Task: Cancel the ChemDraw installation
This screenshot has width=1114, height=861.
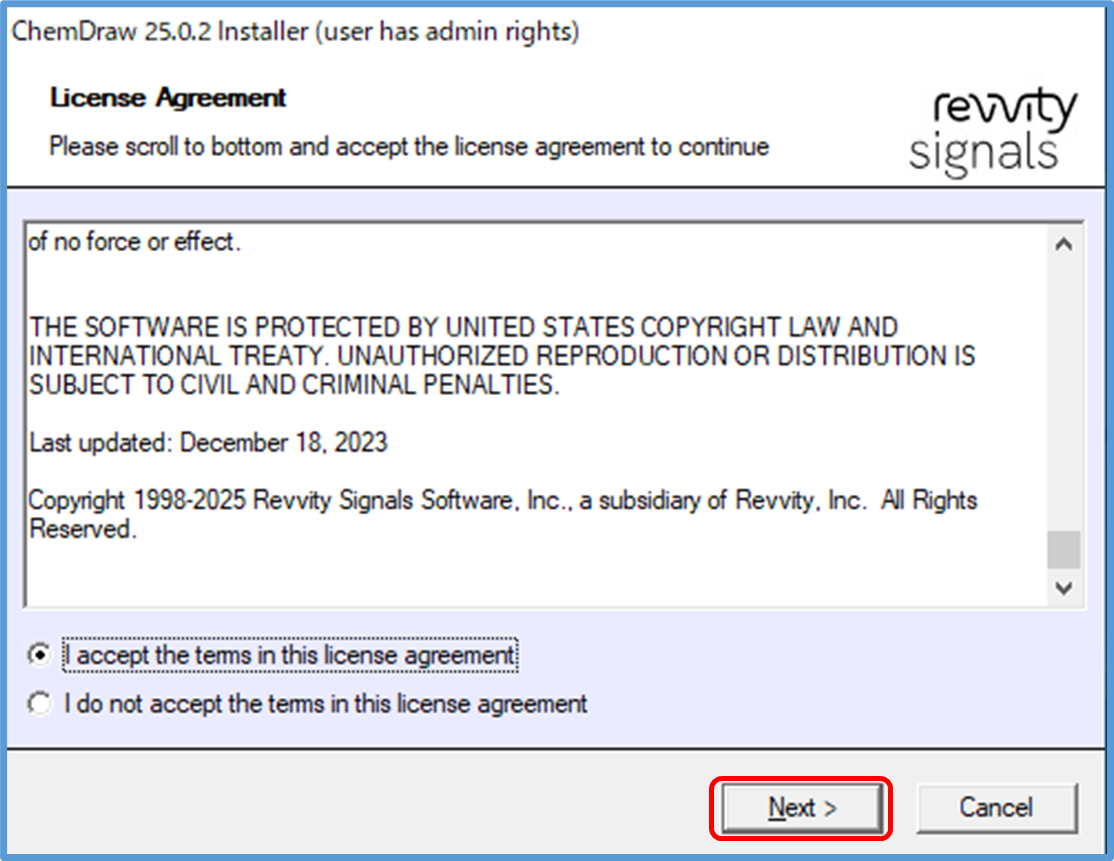Action: click(x=996, y=808)
